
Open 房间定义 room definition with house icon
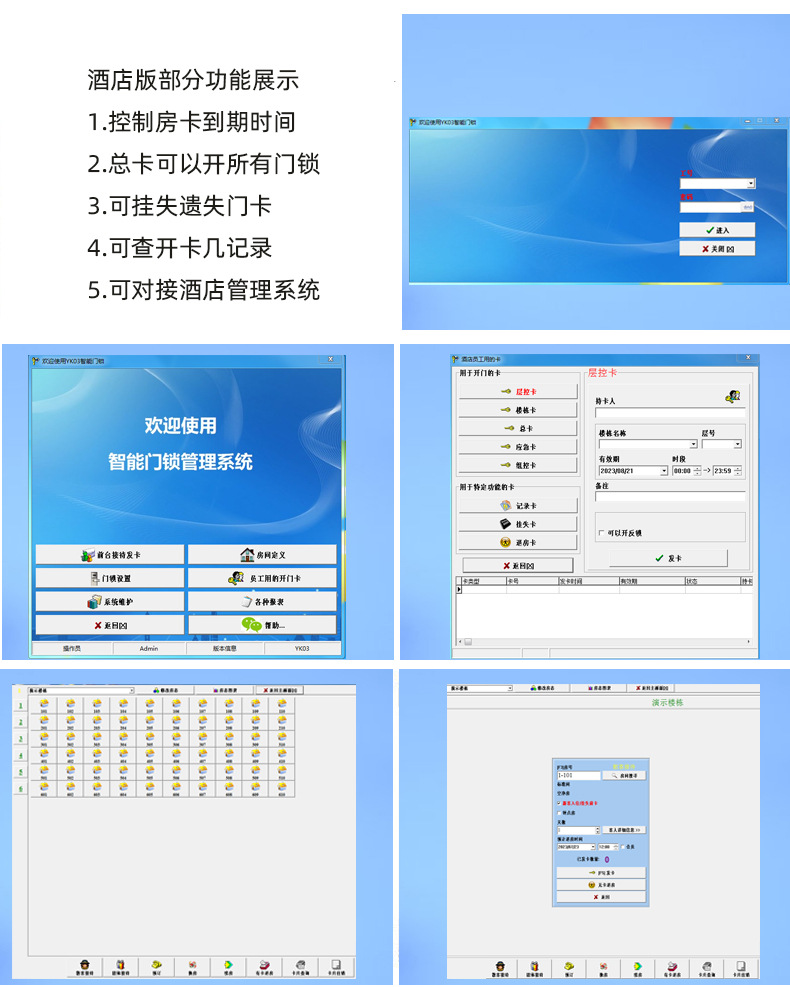[x=262, y=555]
